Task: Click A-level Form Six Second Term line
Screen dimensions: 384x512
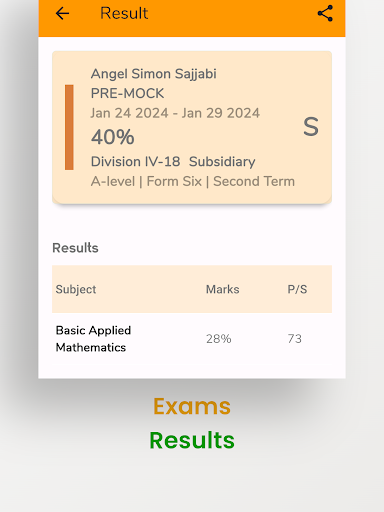Action: tap(193, 182)
